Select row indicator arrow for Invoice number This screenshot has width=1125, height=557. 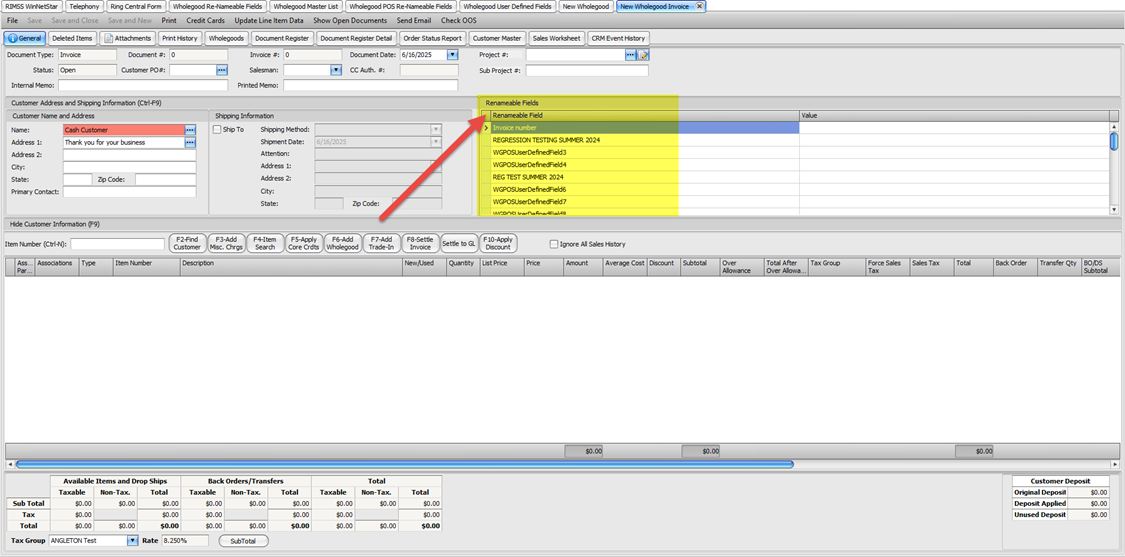486,128
